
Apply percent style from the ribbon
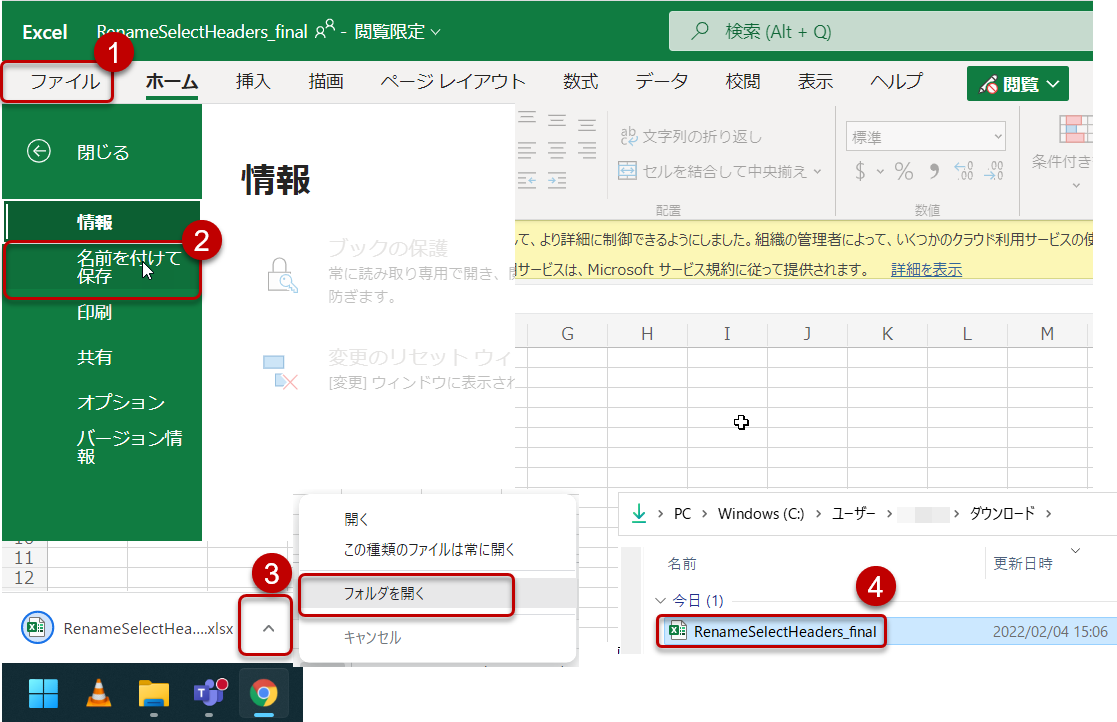[x=903, y=170]
